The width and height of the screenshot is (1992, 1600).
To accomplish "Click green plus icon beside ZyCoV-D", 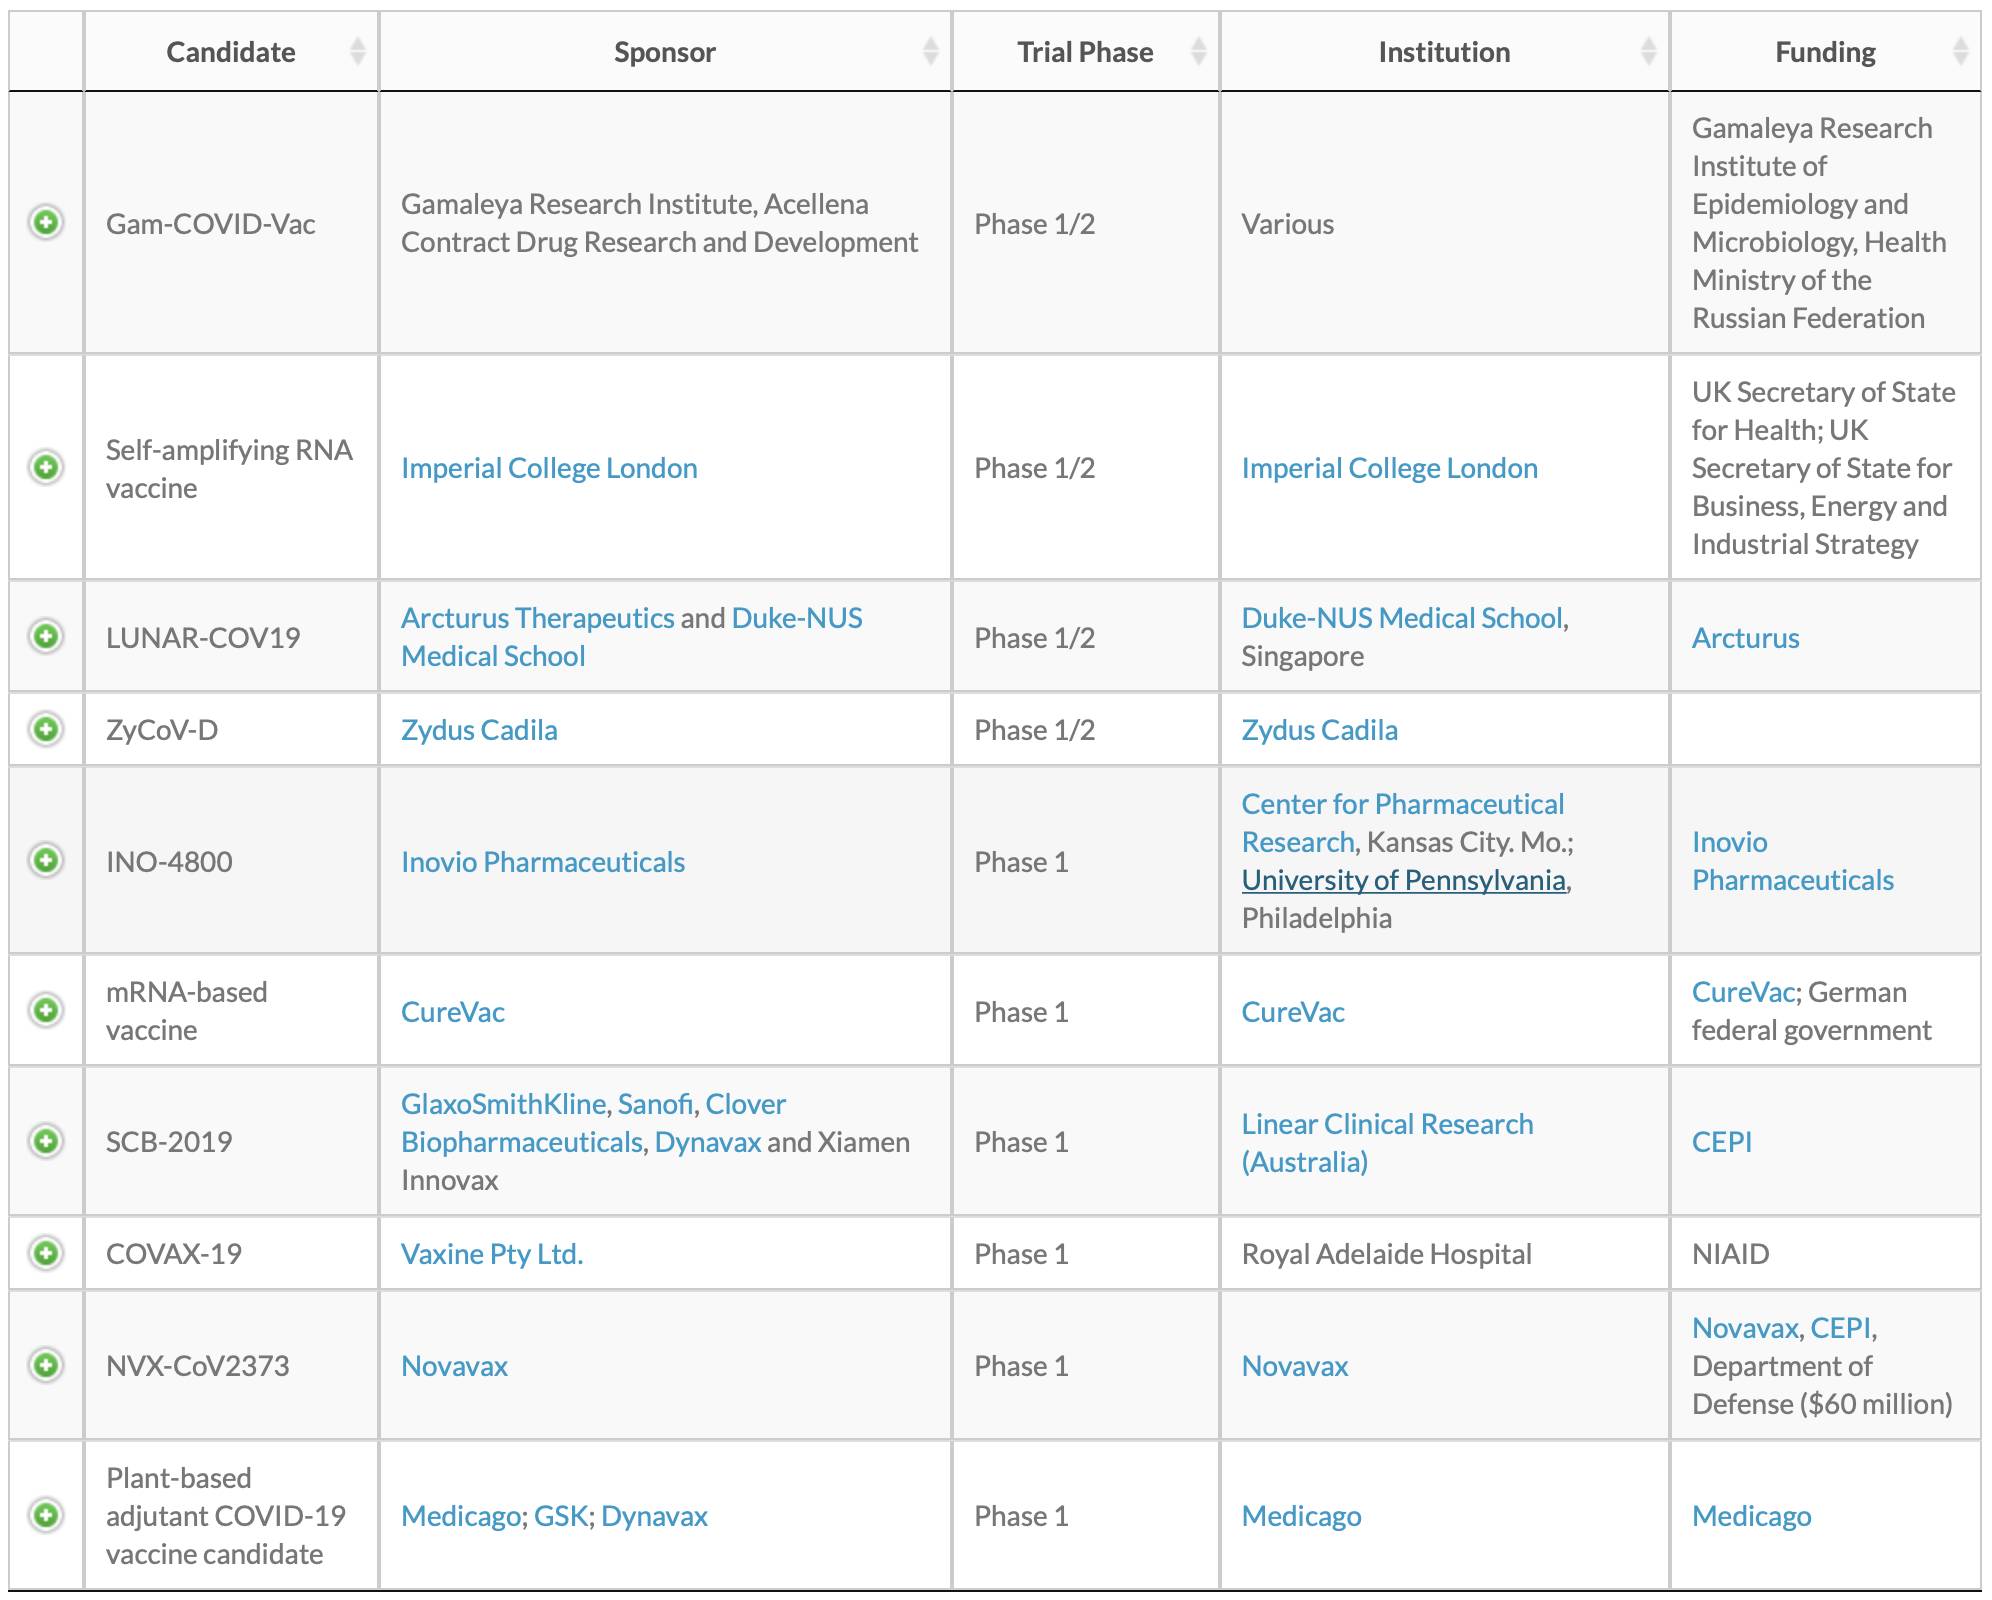I will (x=46, y=729).
